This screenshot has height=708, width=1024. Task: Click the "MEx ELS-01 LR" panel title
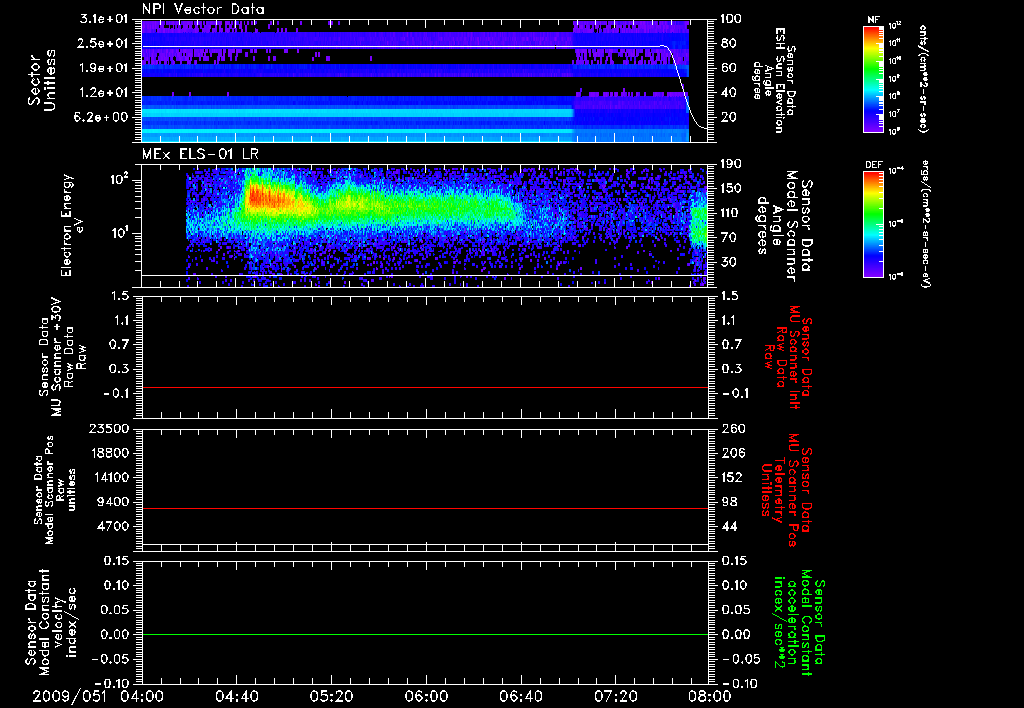200,154
